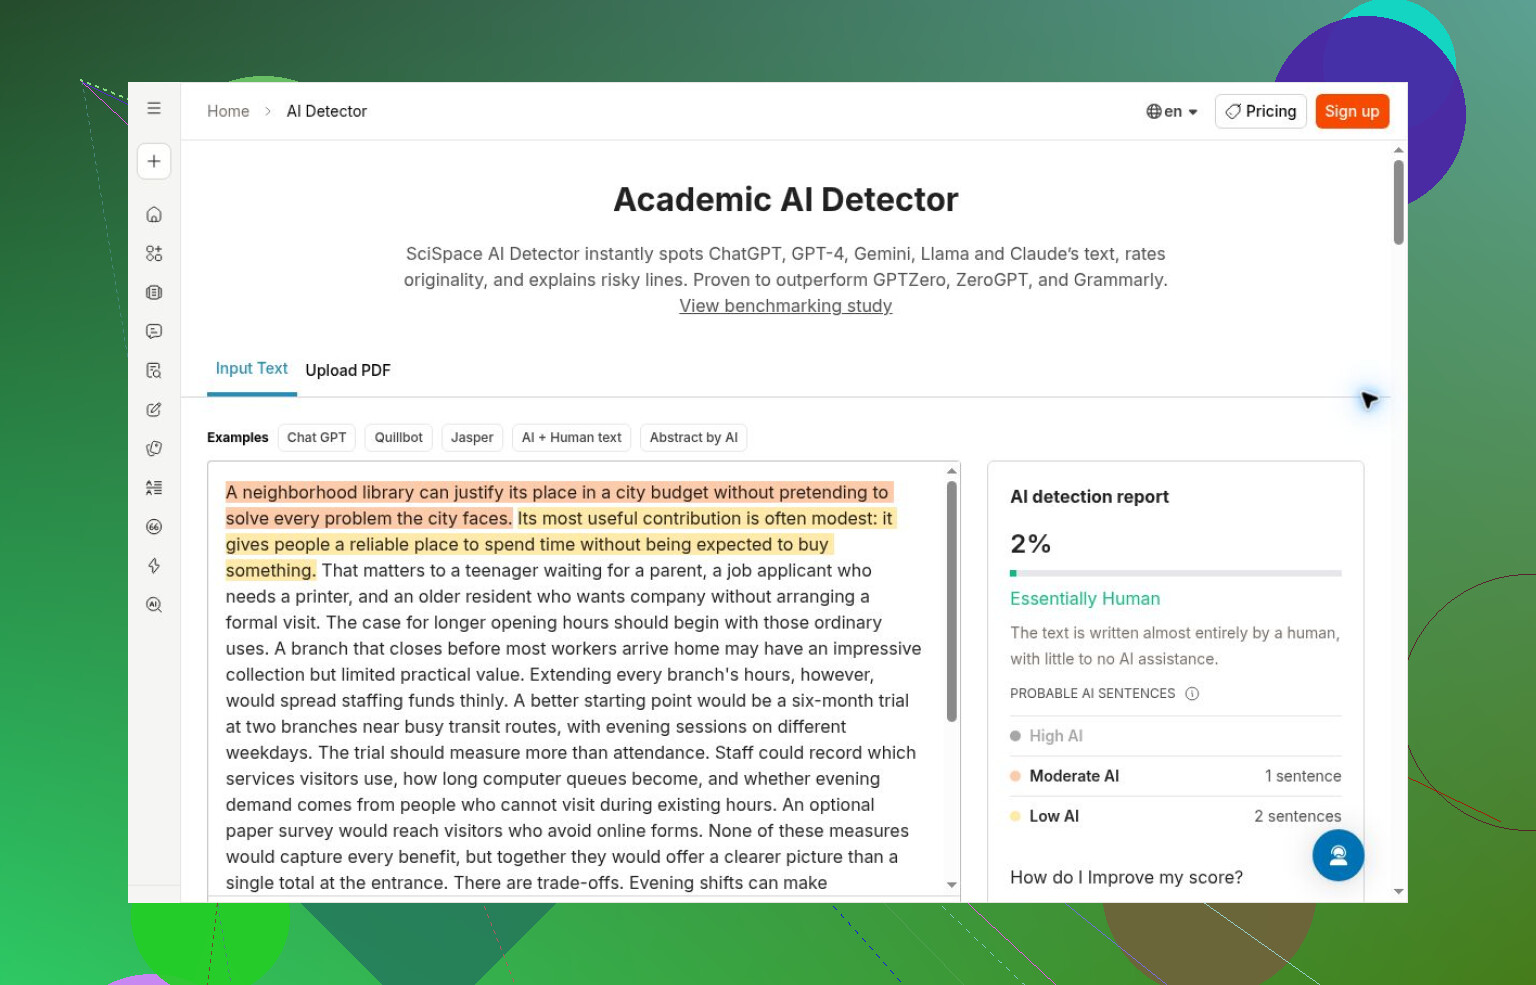Screen dimensions: 1536x985
Task: Open the Pricing page
Action: pyautogui.click(x=1261, y=111)
